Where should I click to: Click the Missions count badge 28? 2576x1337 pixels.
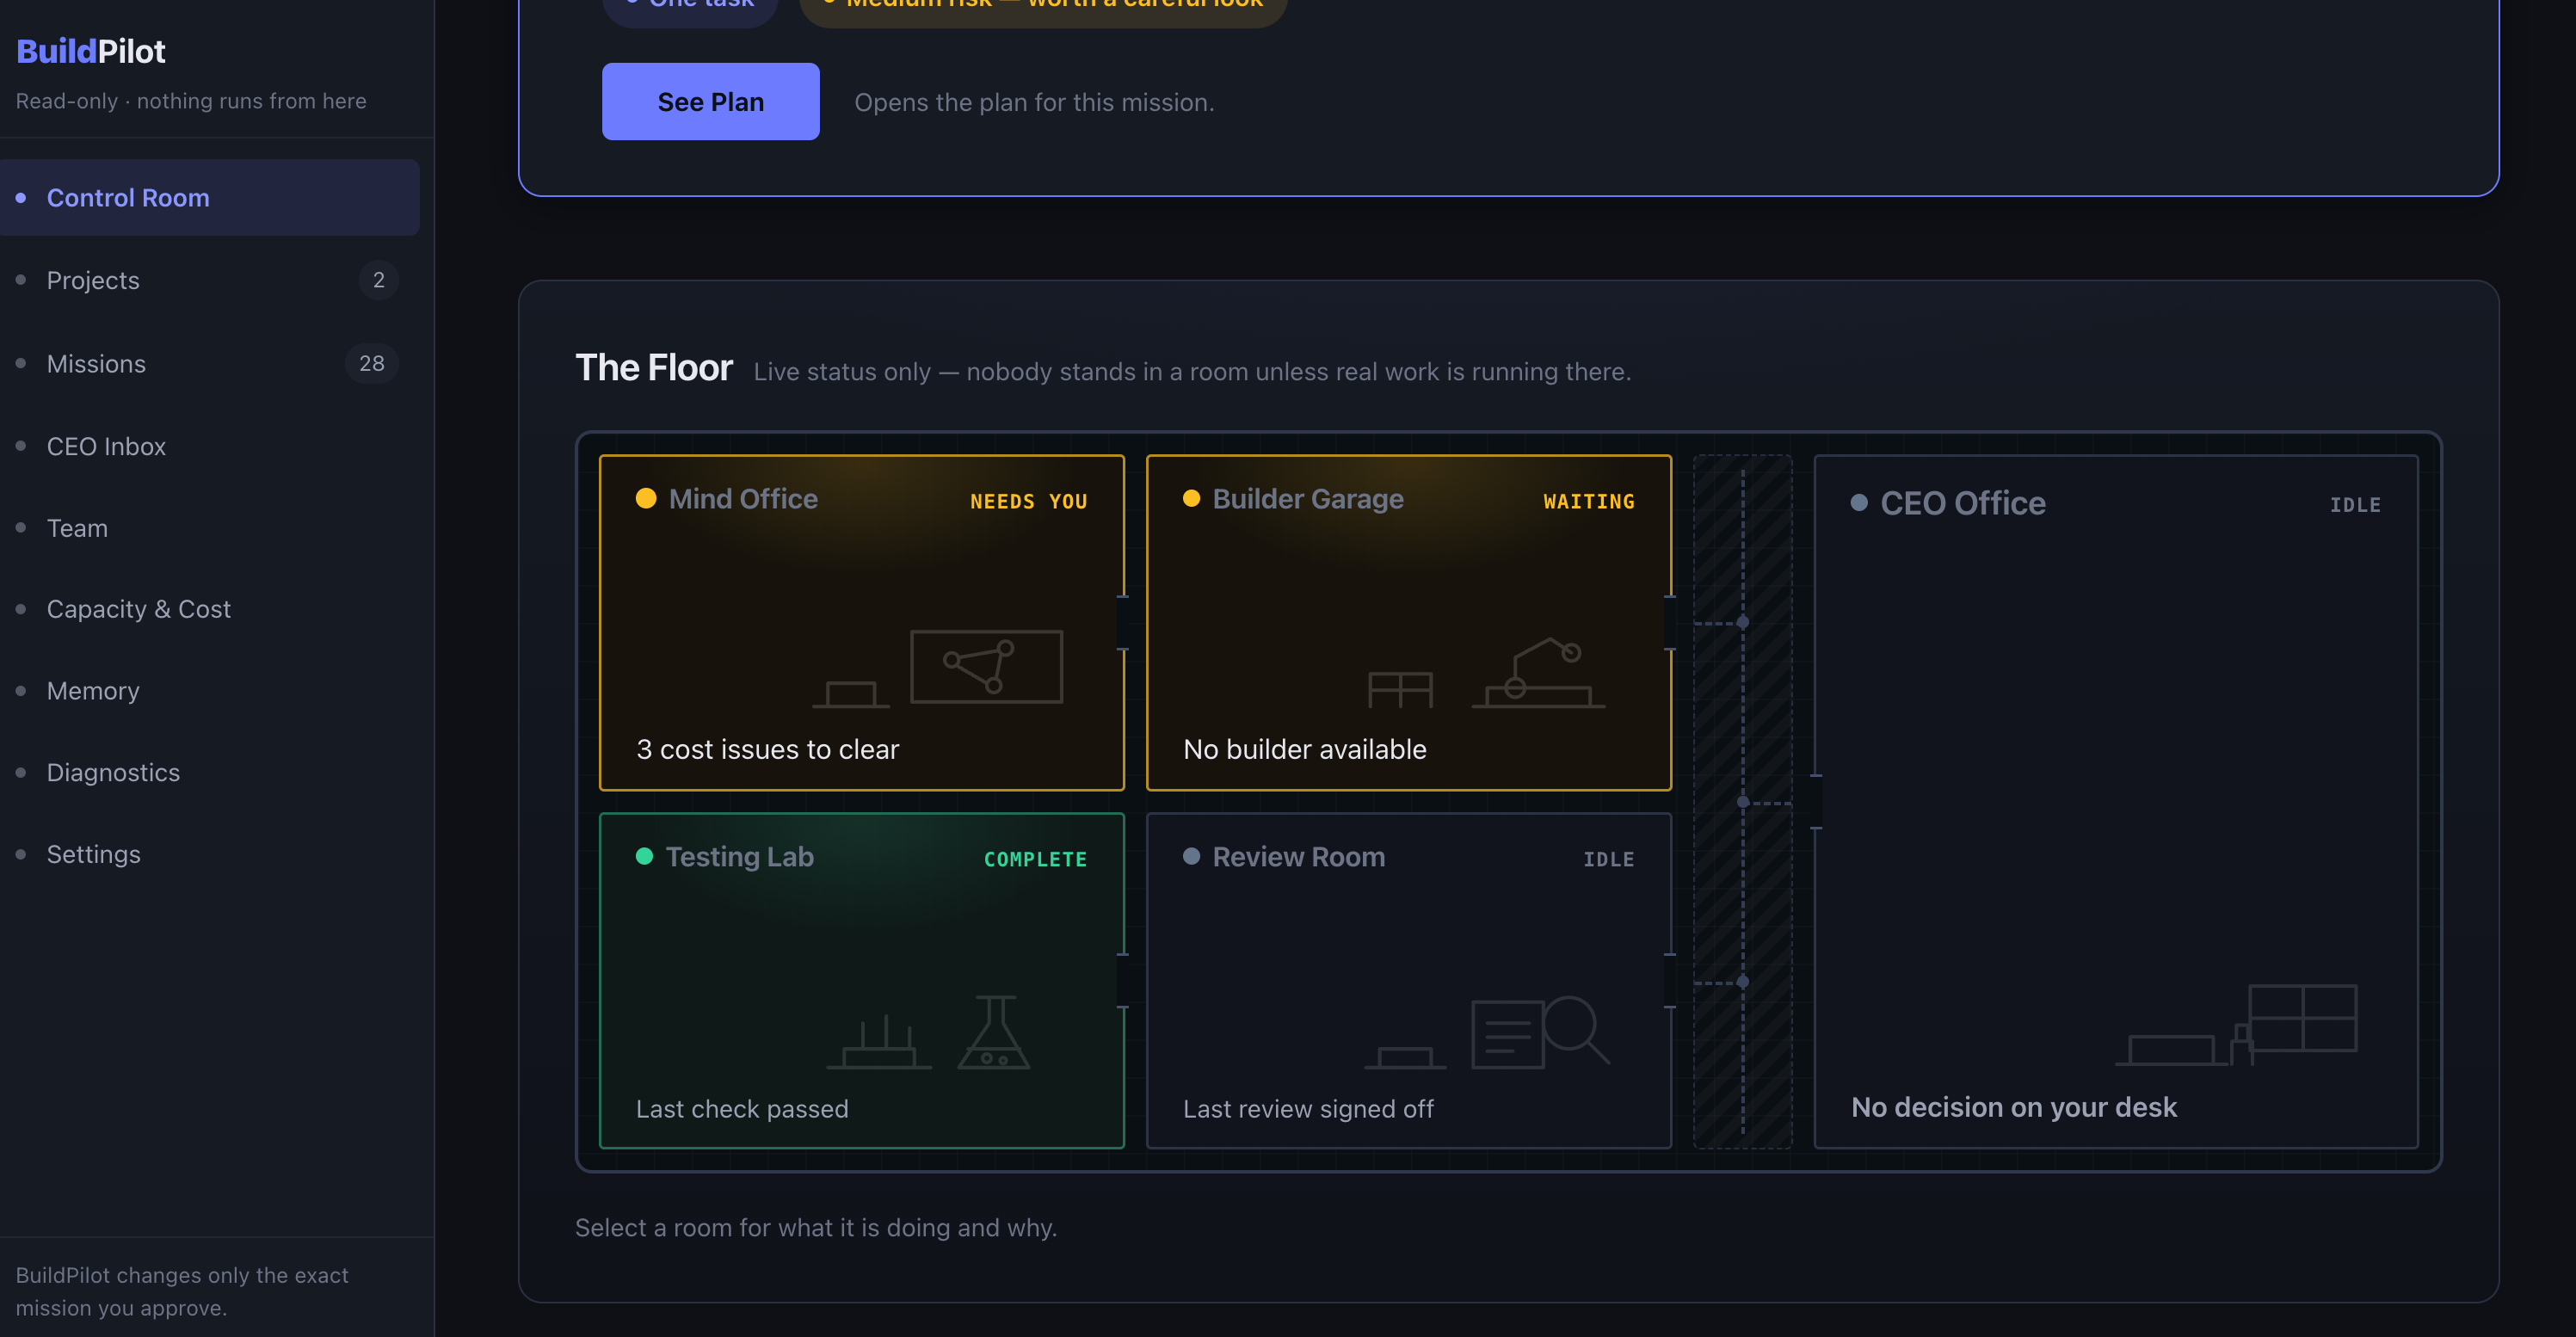(372, 364)
